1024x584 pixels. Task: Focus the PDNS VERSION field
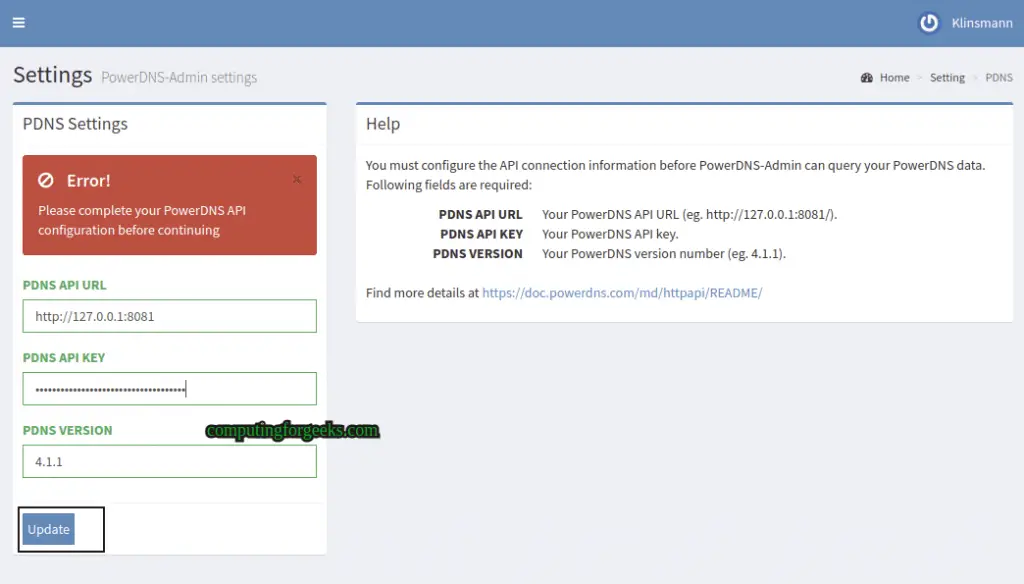coord(170,461)
